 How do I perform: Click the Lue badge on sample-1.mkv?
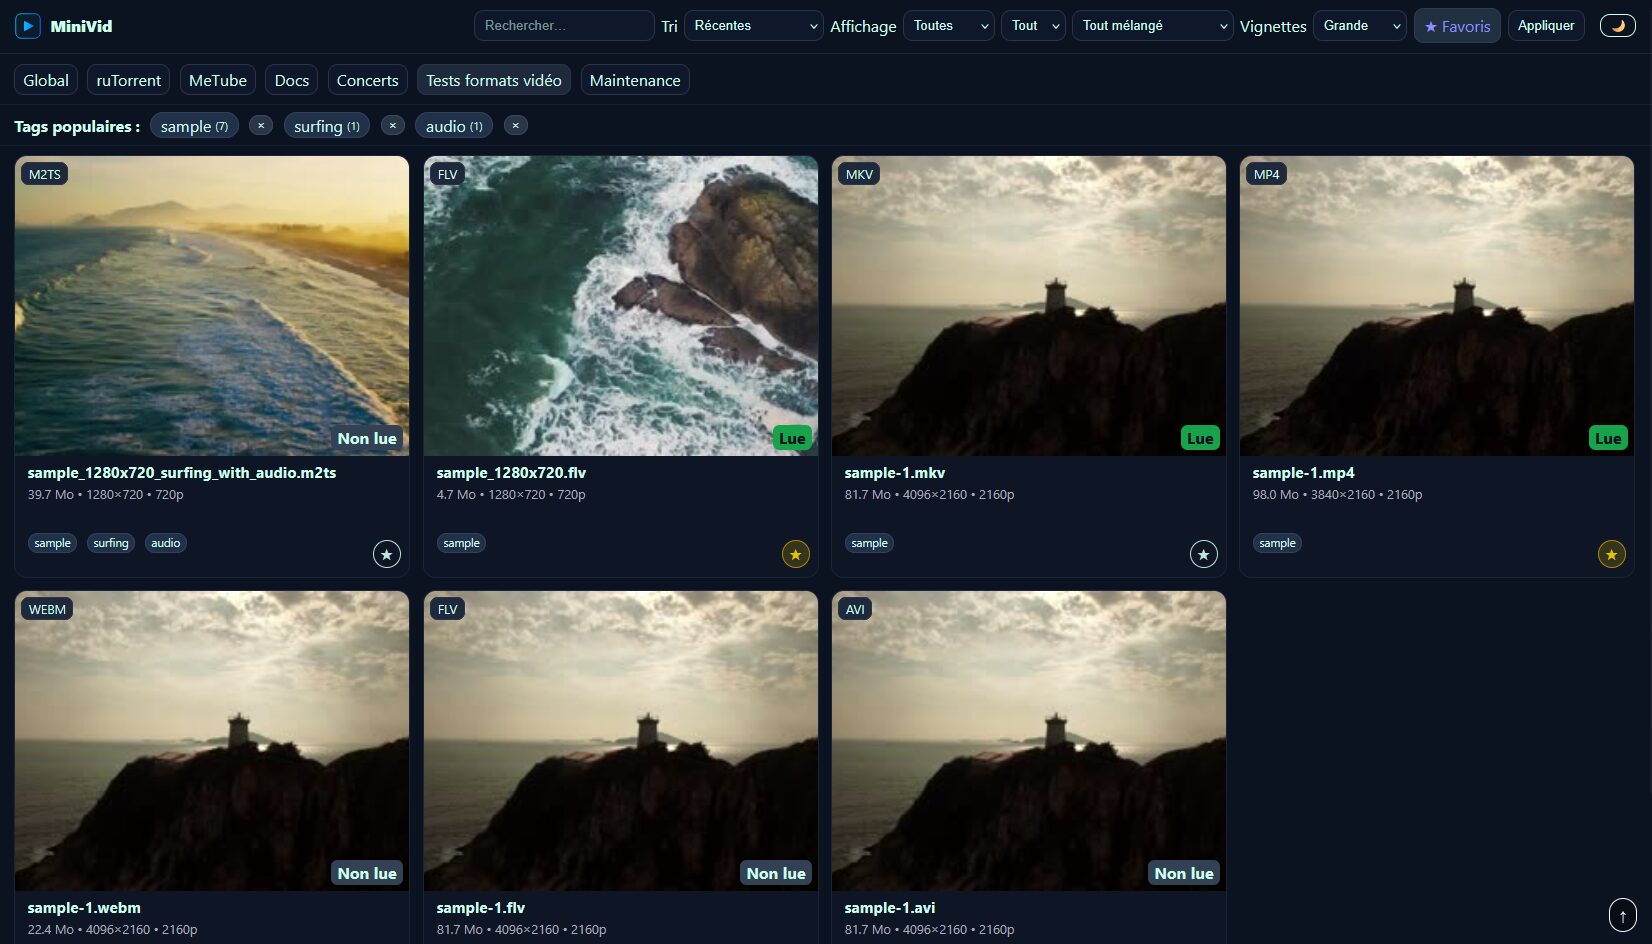(x=1200, y=438)
